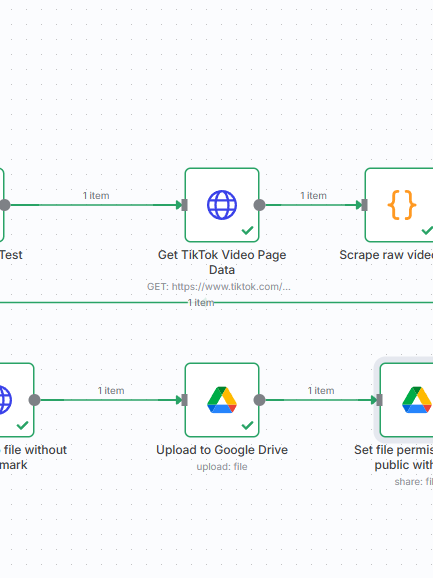
Task: Click 1 item label on the long horizontal connection
Action: point(201,303)
